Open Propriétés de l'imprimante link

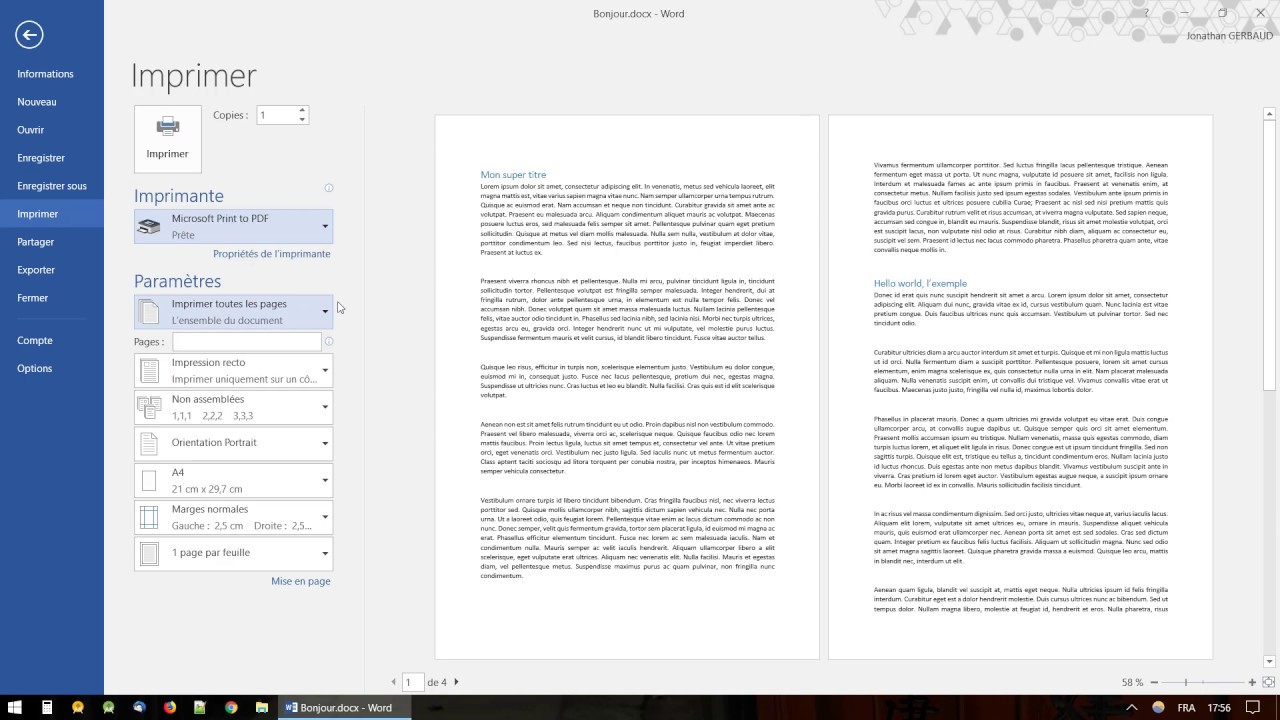coord(271,254)
